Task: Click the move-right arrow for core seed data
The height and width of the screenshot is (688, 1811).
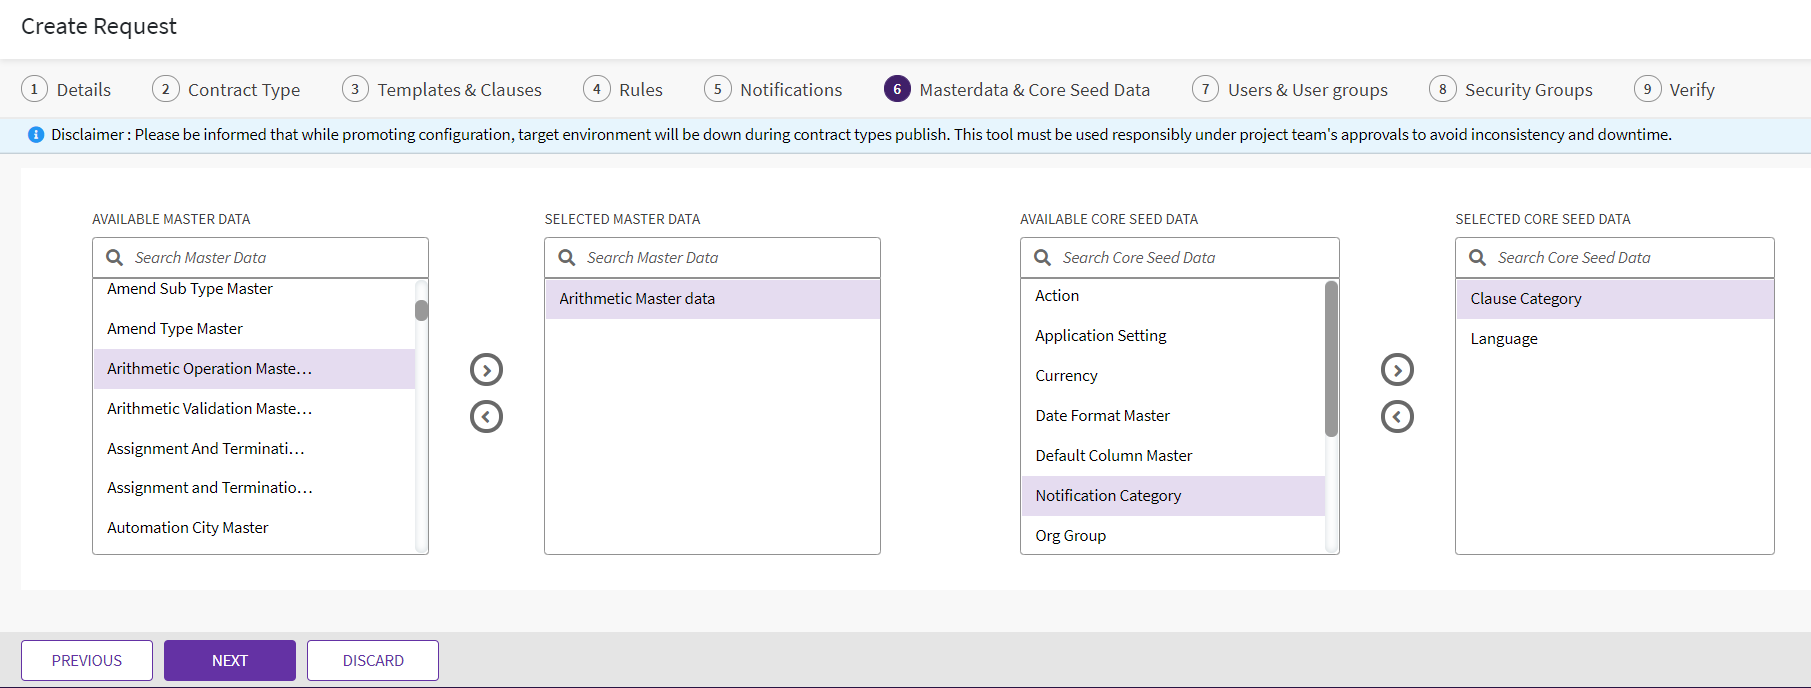Action: [1397, 370]
